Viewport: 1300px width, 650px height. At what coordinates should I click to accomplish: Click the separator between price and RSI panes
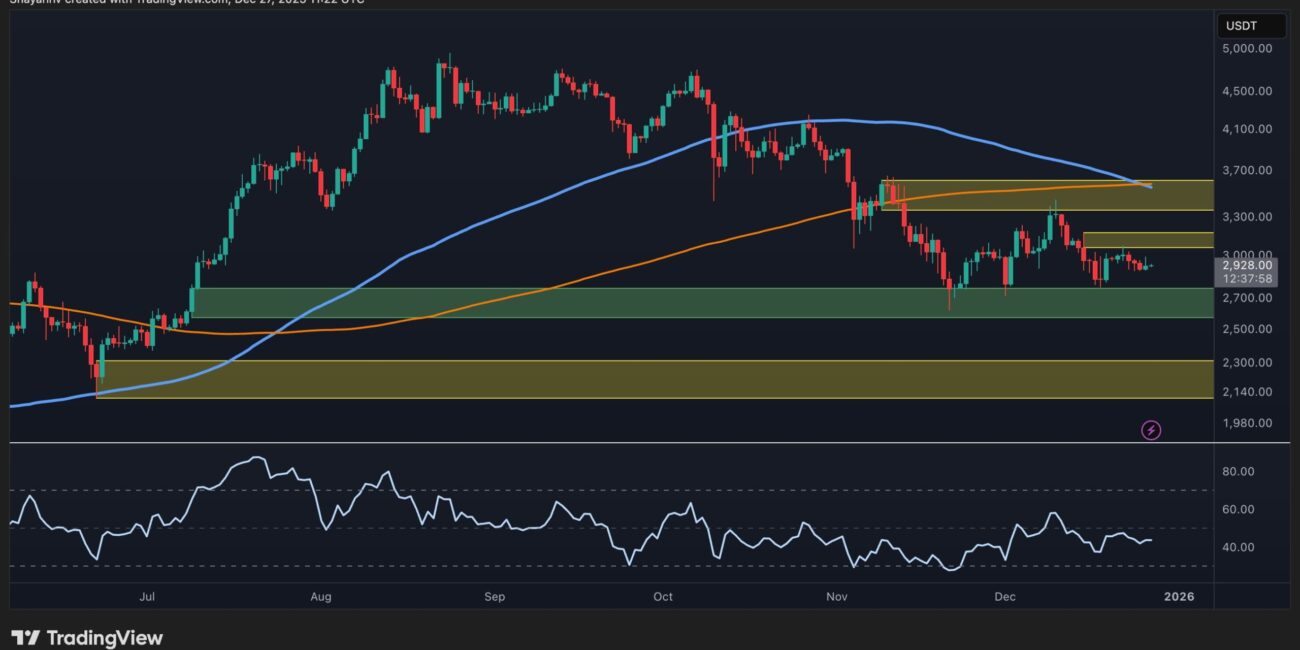(600, 442)
